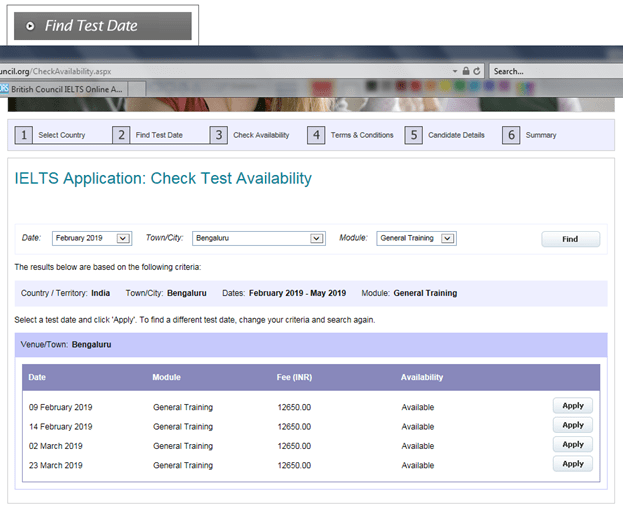Open the address bar history dropdown arrow
This screenshot has width=623, height=511.
tap(455, 72)
